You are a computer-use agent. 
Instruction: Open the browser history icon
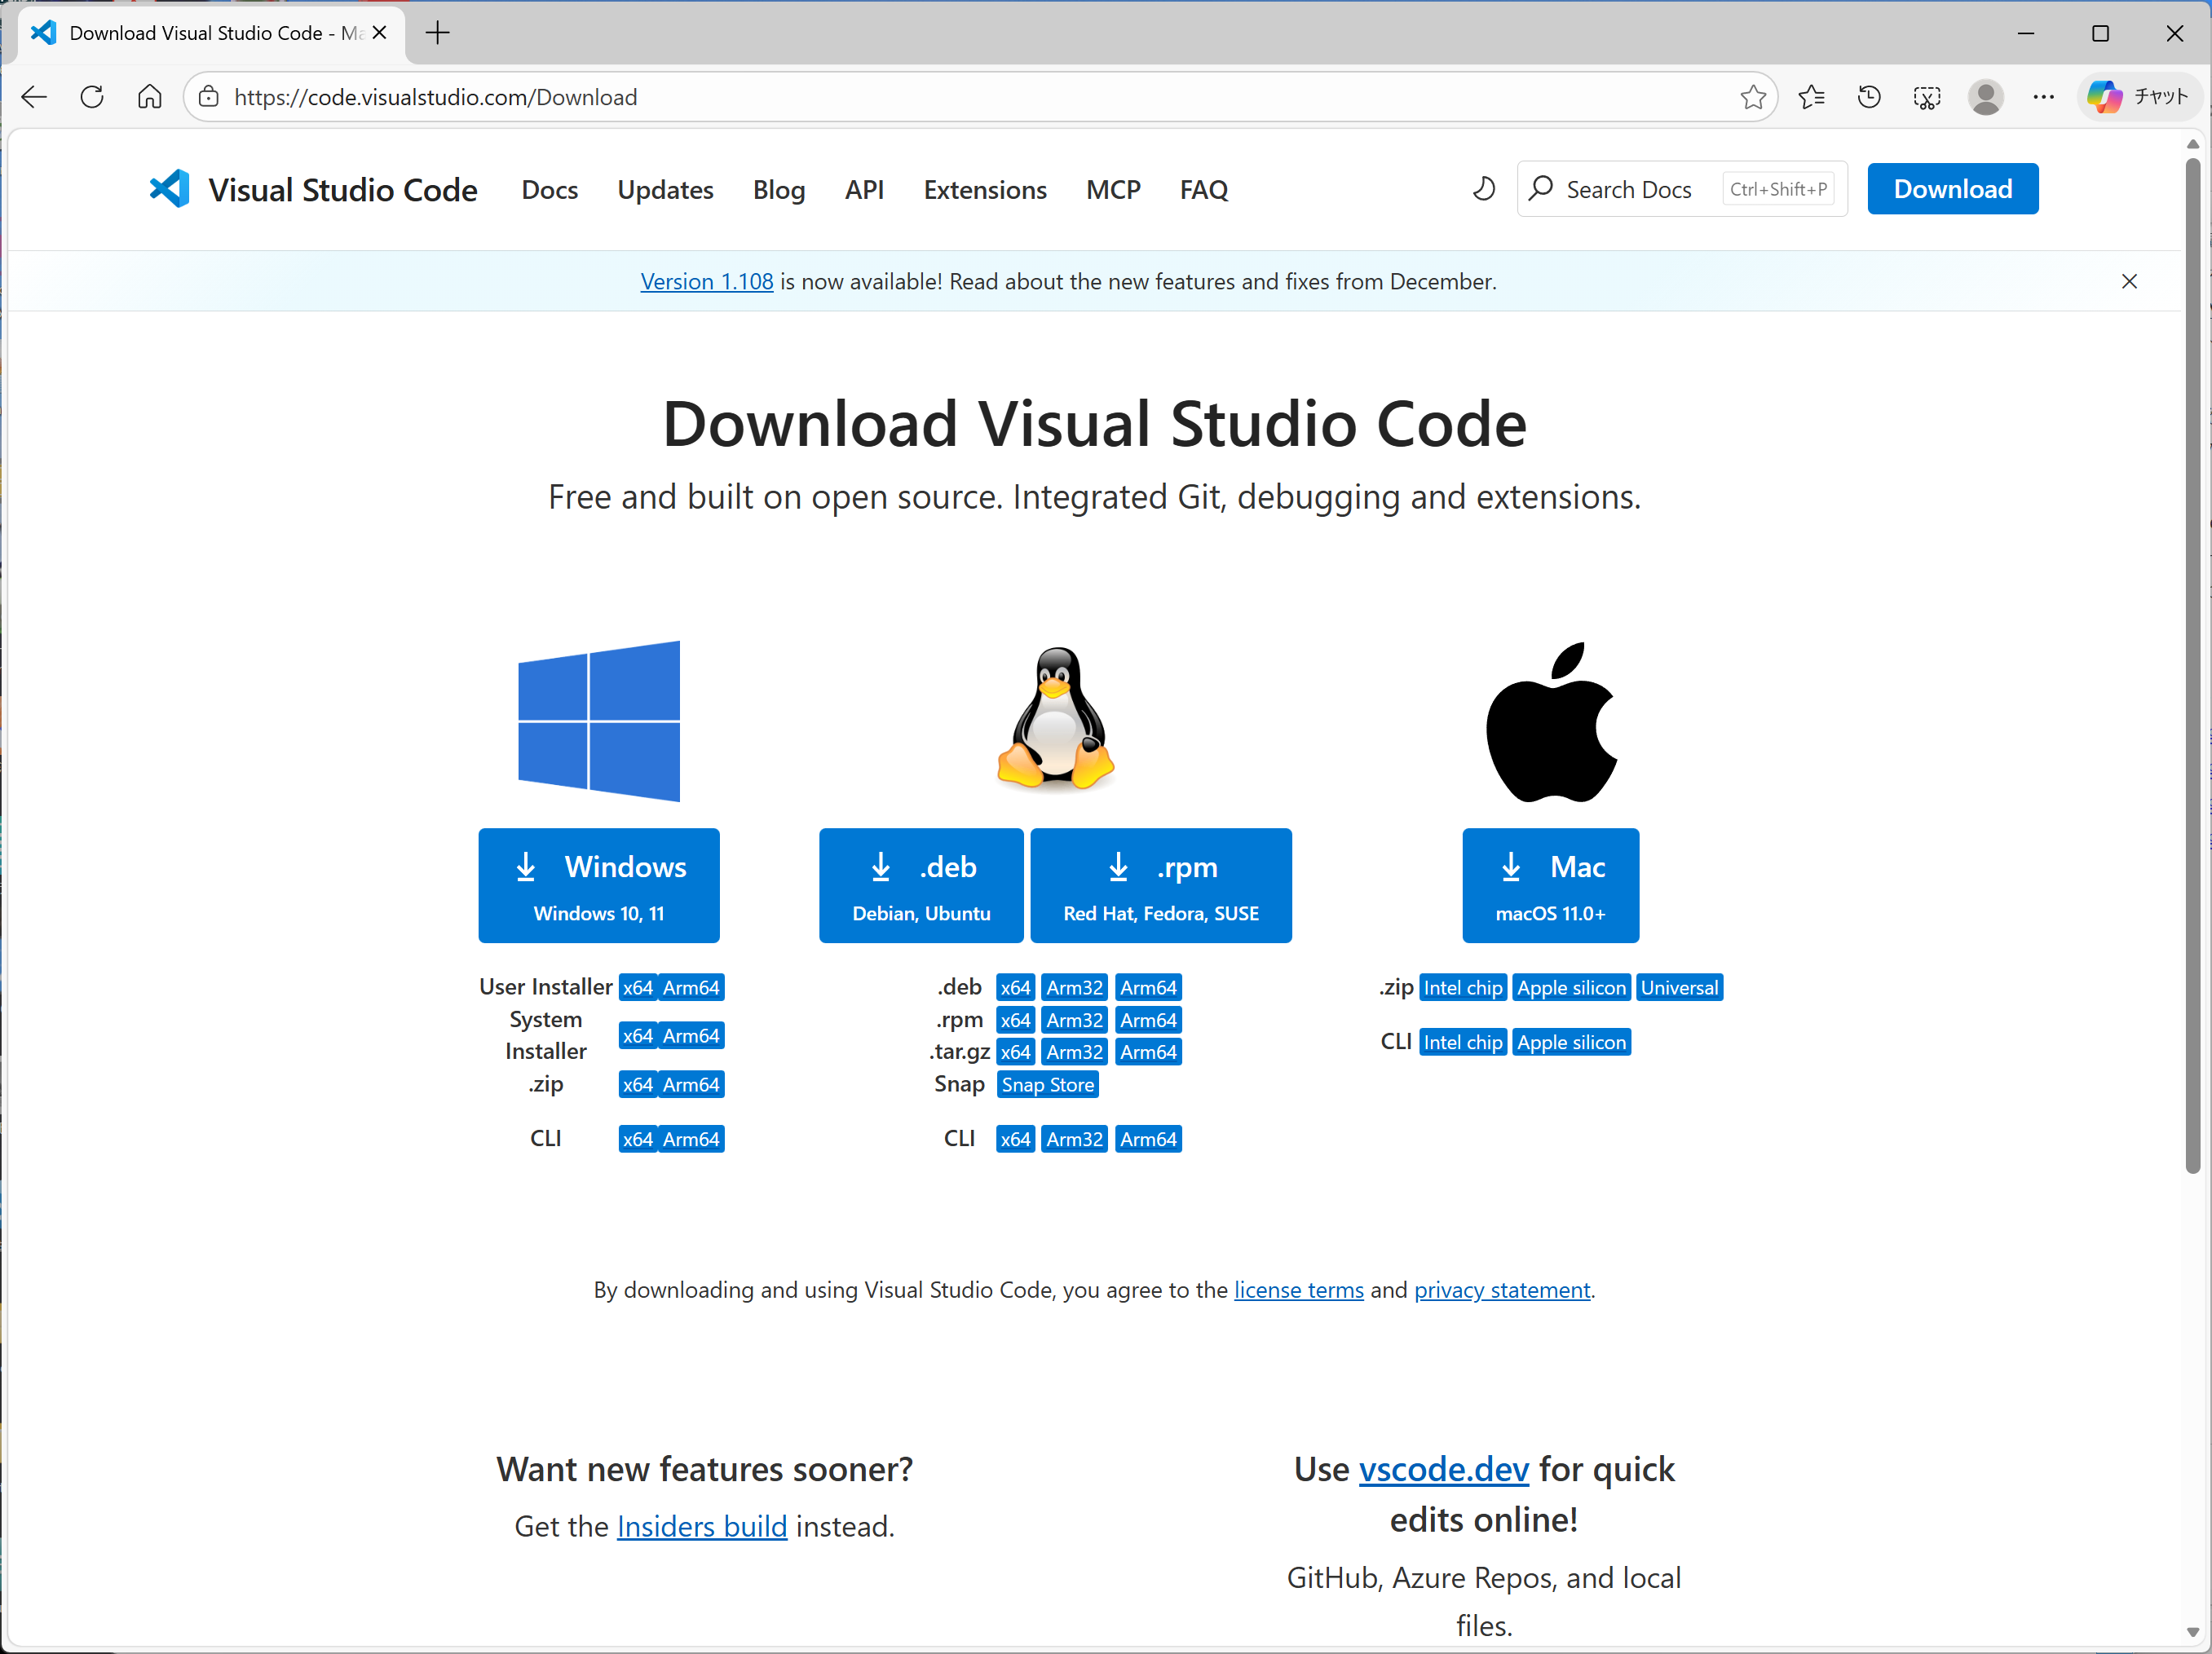(1869, 97)
